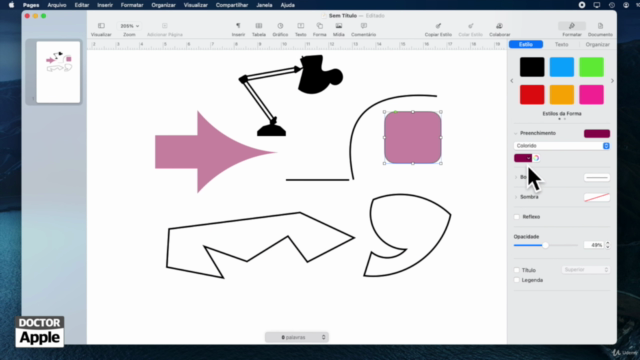The image size is (640, 360).
Task: Open the Mídia media icon
Action: coord(339,26)
